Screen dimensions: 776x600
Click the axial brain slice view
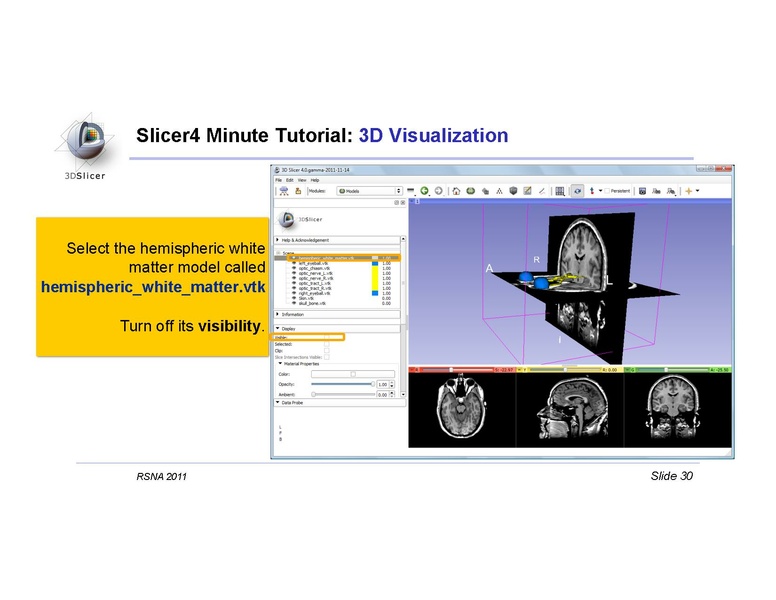click(462, 410)
